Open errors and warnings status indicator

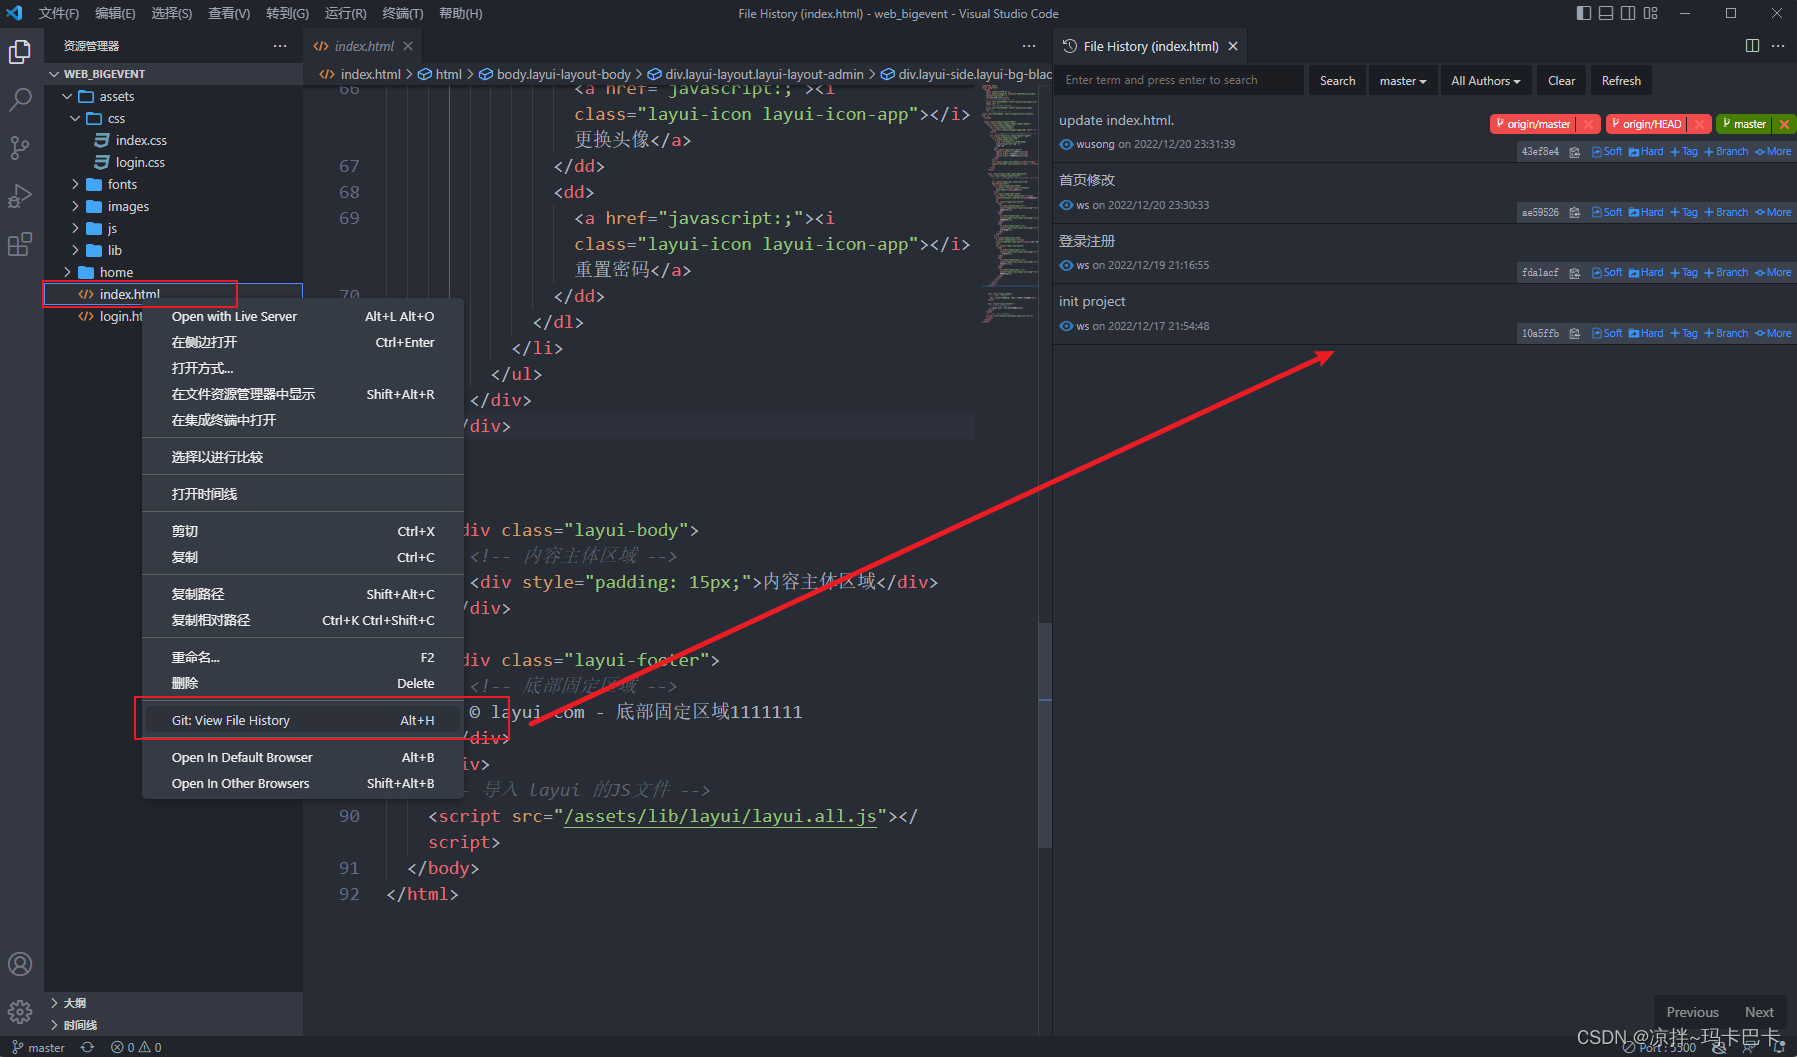coord(136,1047)
